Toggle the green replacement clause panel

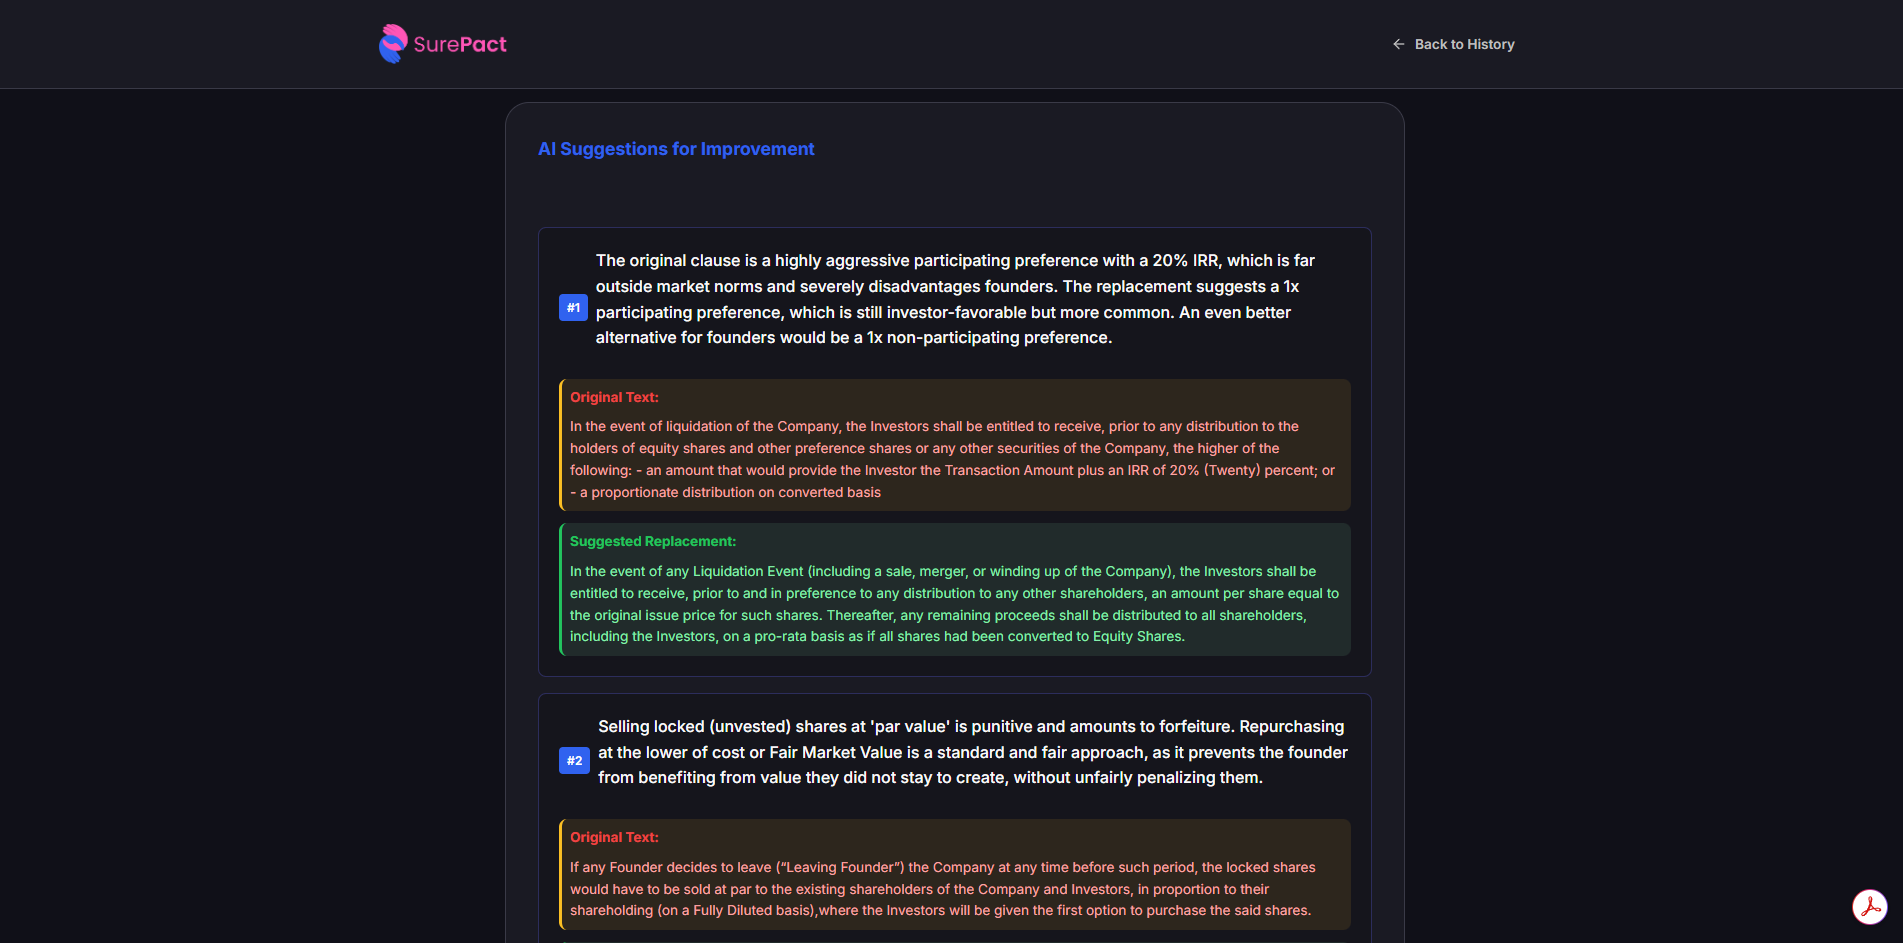[954, 590]
